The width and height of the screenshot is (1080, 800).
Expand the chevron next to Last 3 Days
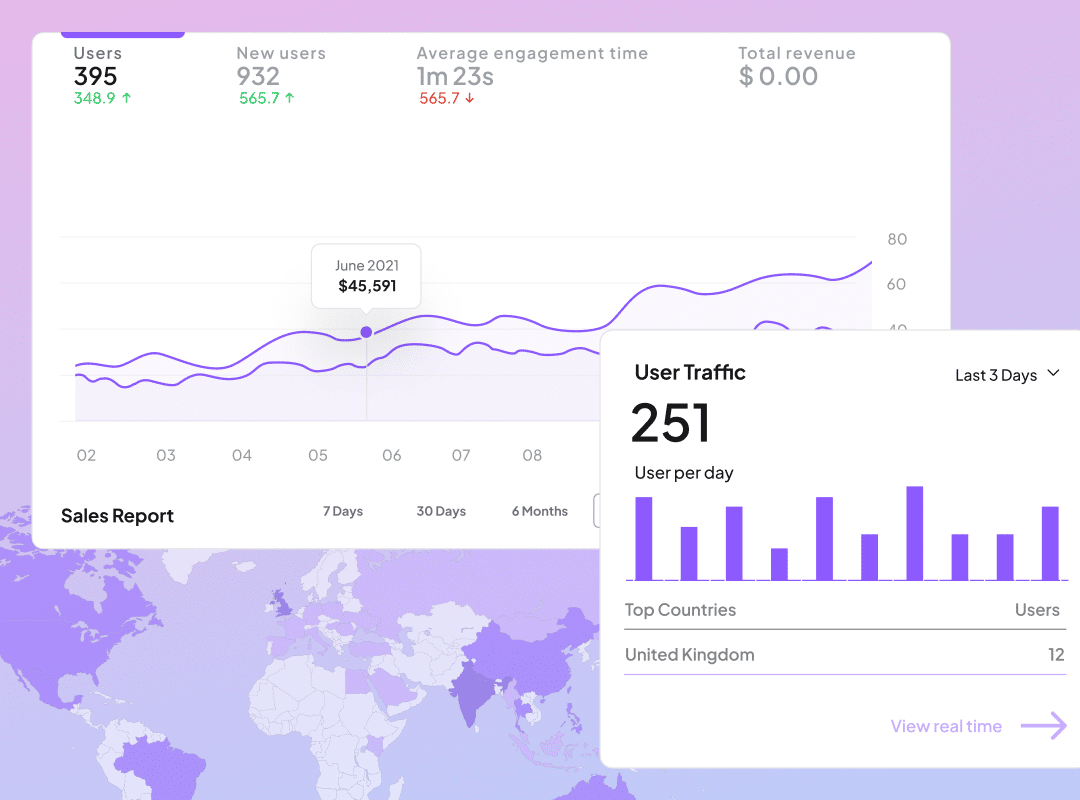click(1053, 374)
